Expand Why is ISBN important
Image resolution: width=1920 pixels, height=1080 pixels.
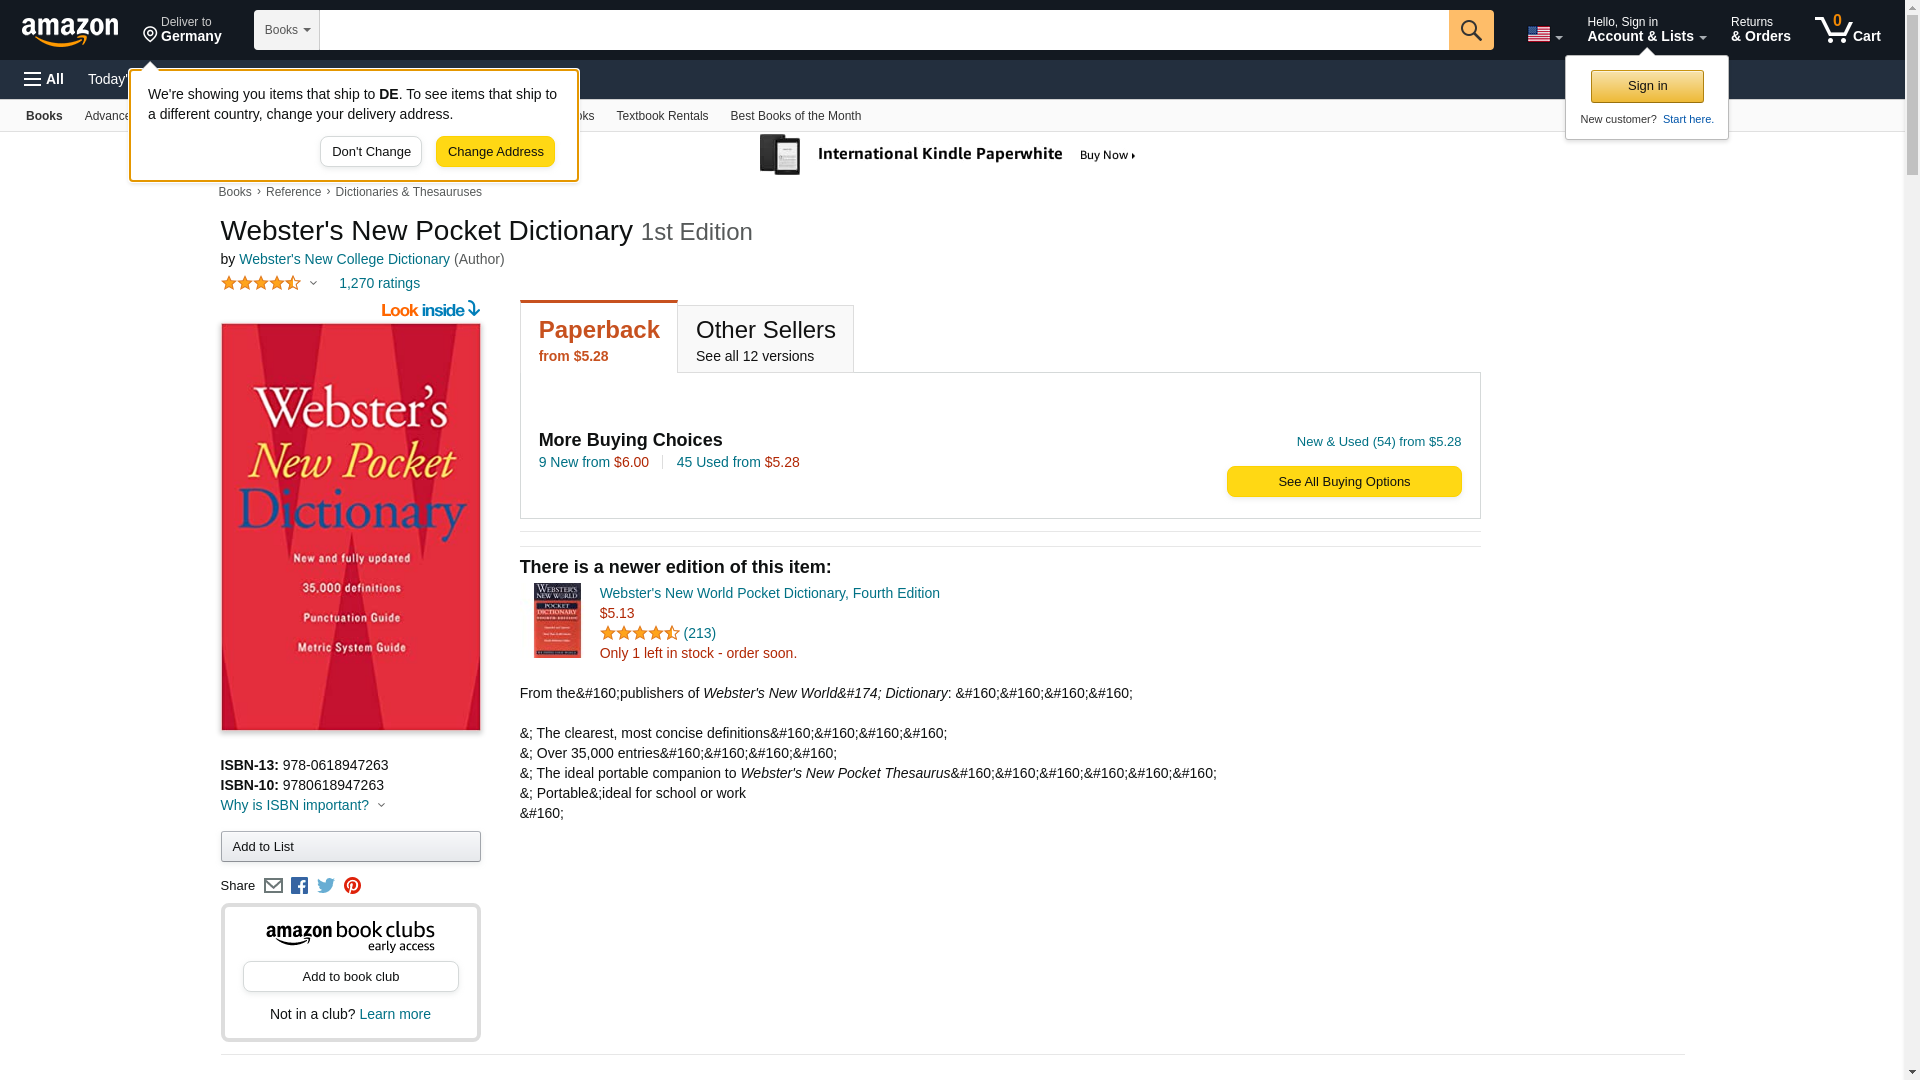302,805
